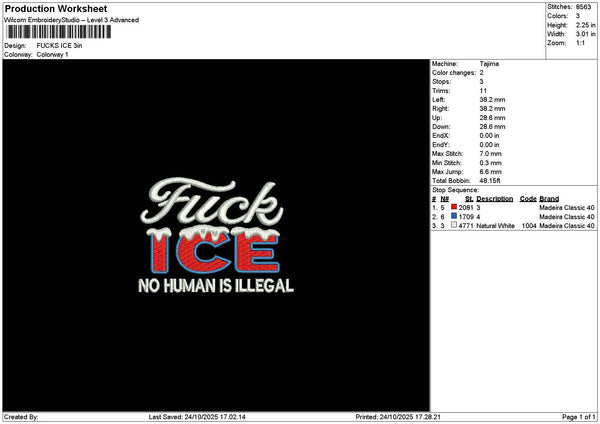Image resolution: width=600 pixels, height=424 pixels.
Task: Click the 'Production Worksheet' title
Action: pyautogui.click(x=56, y=8)
